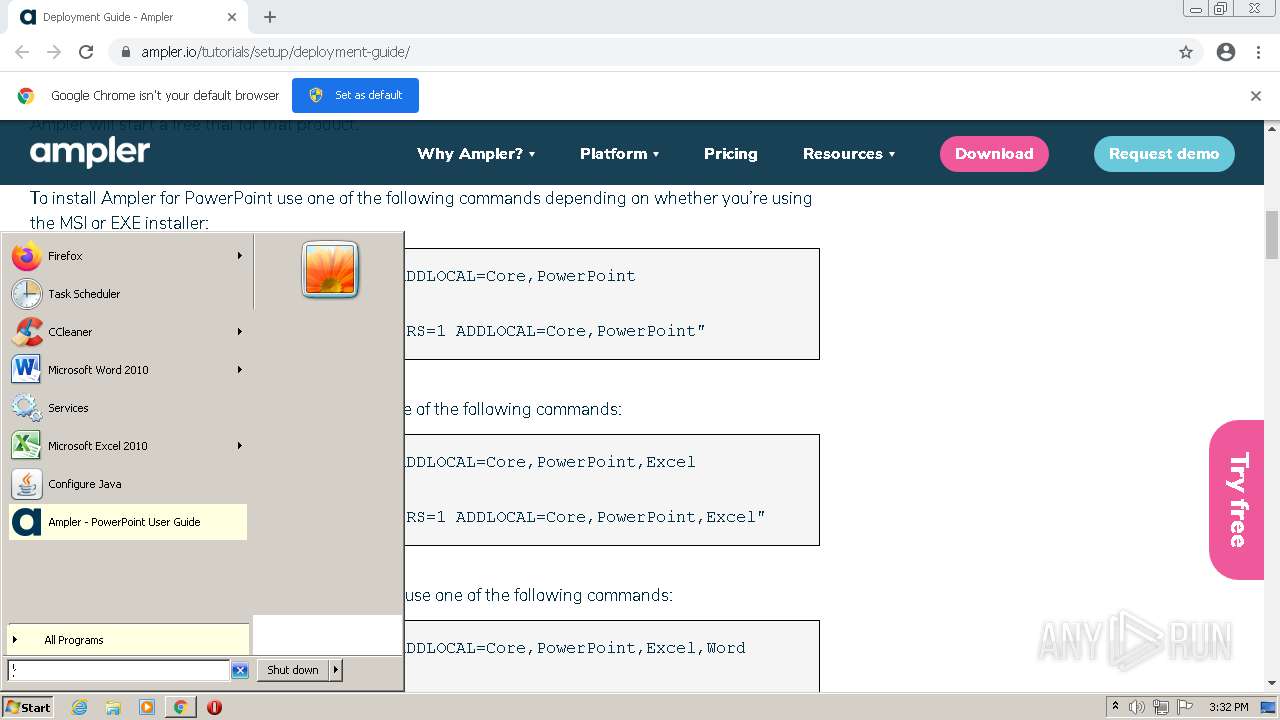Switch to Chrome on the taskbar
Screen dimensions: 1280x720
[x=181, y=707]
